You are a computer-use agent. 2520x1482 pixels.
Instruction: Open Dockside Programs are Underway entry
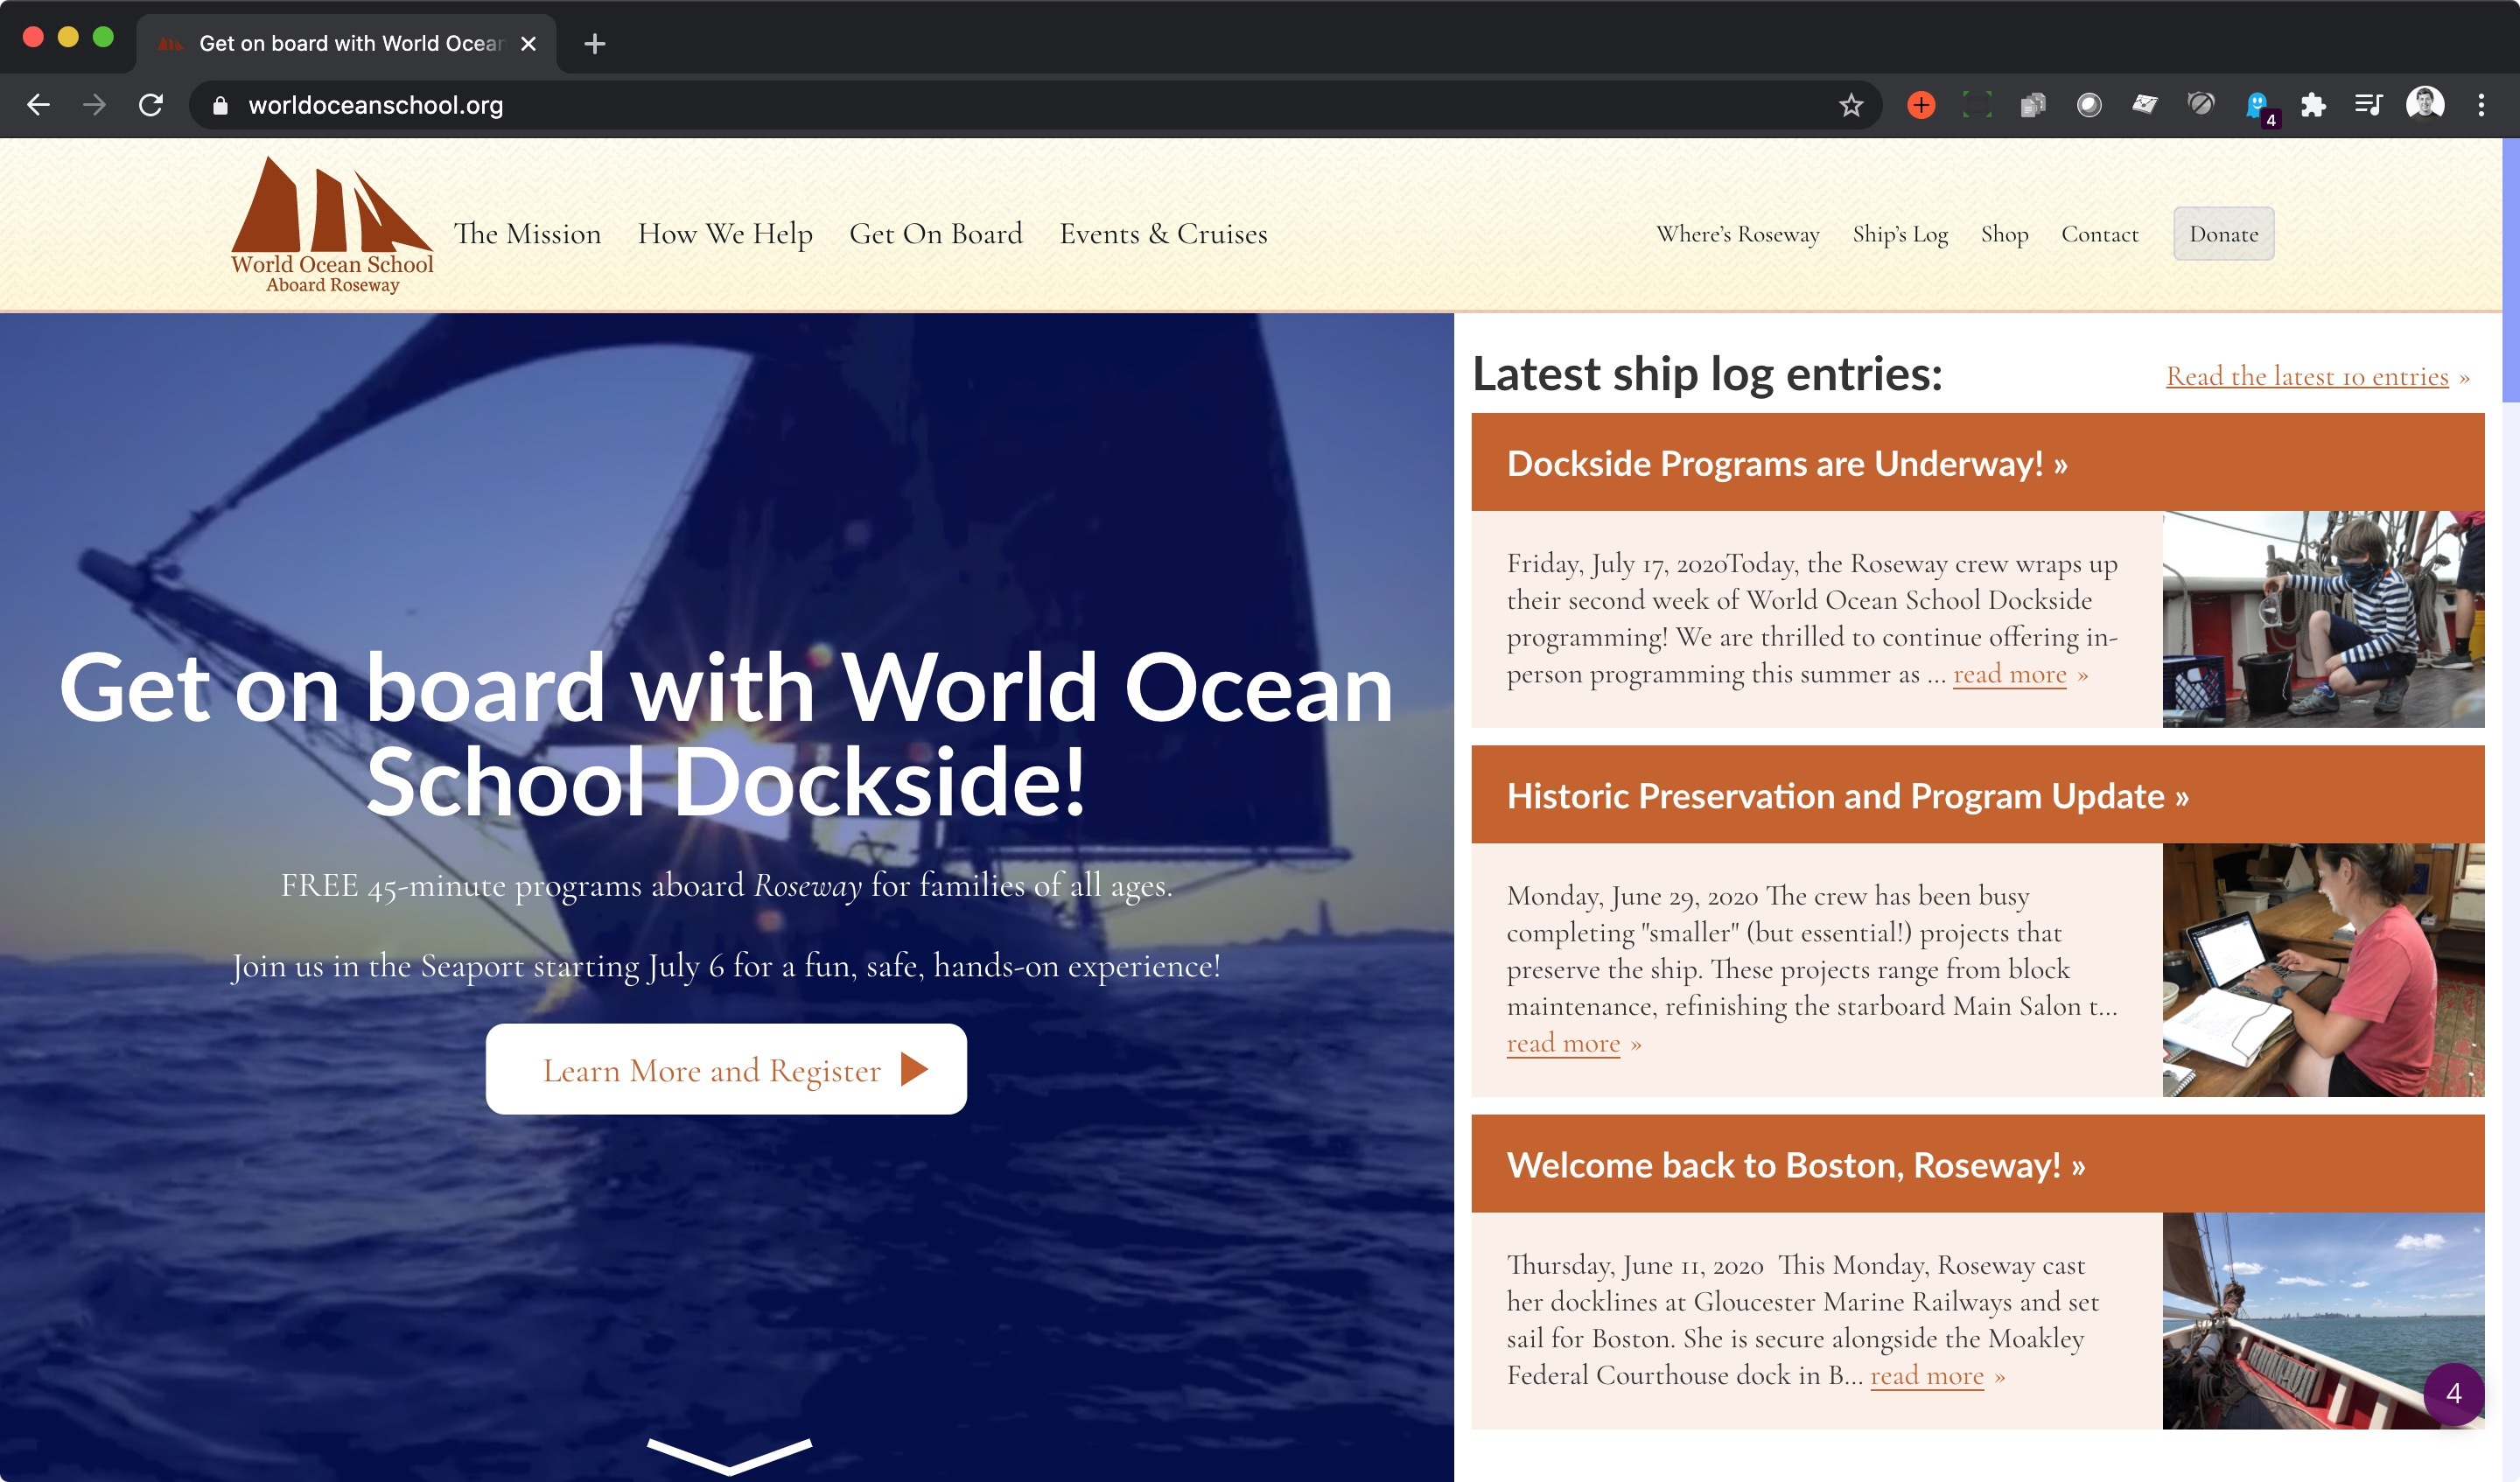(x=1977, y=463)
